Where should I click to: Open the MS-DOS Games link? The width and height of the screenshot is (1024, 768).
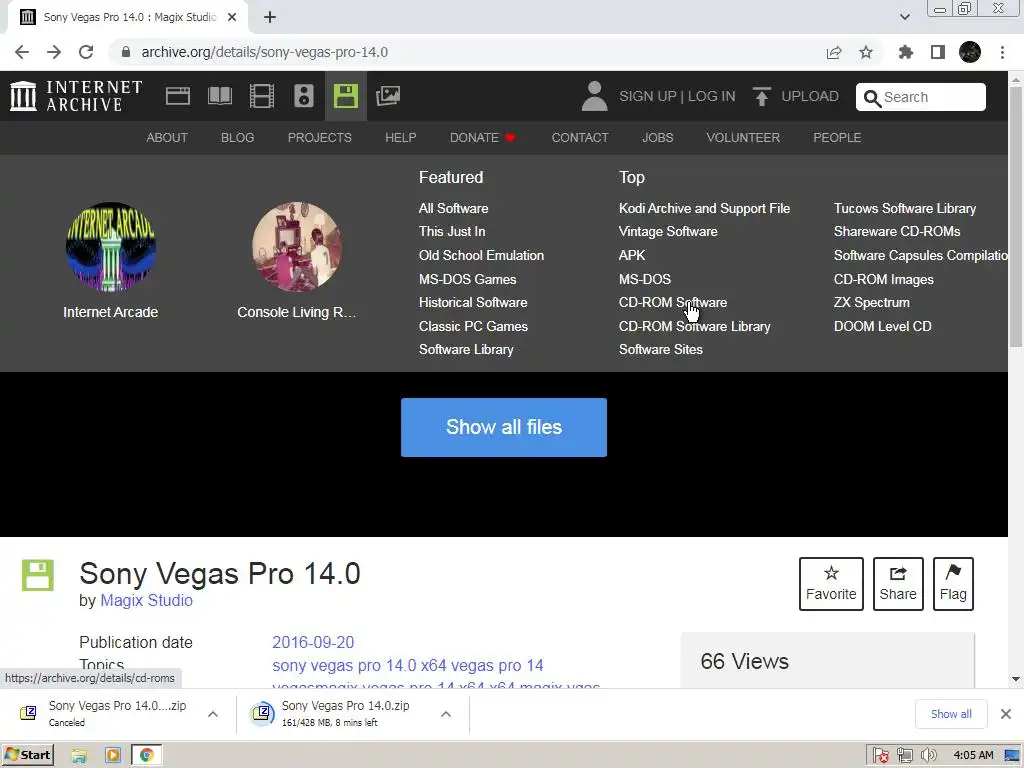coord(468,279)
